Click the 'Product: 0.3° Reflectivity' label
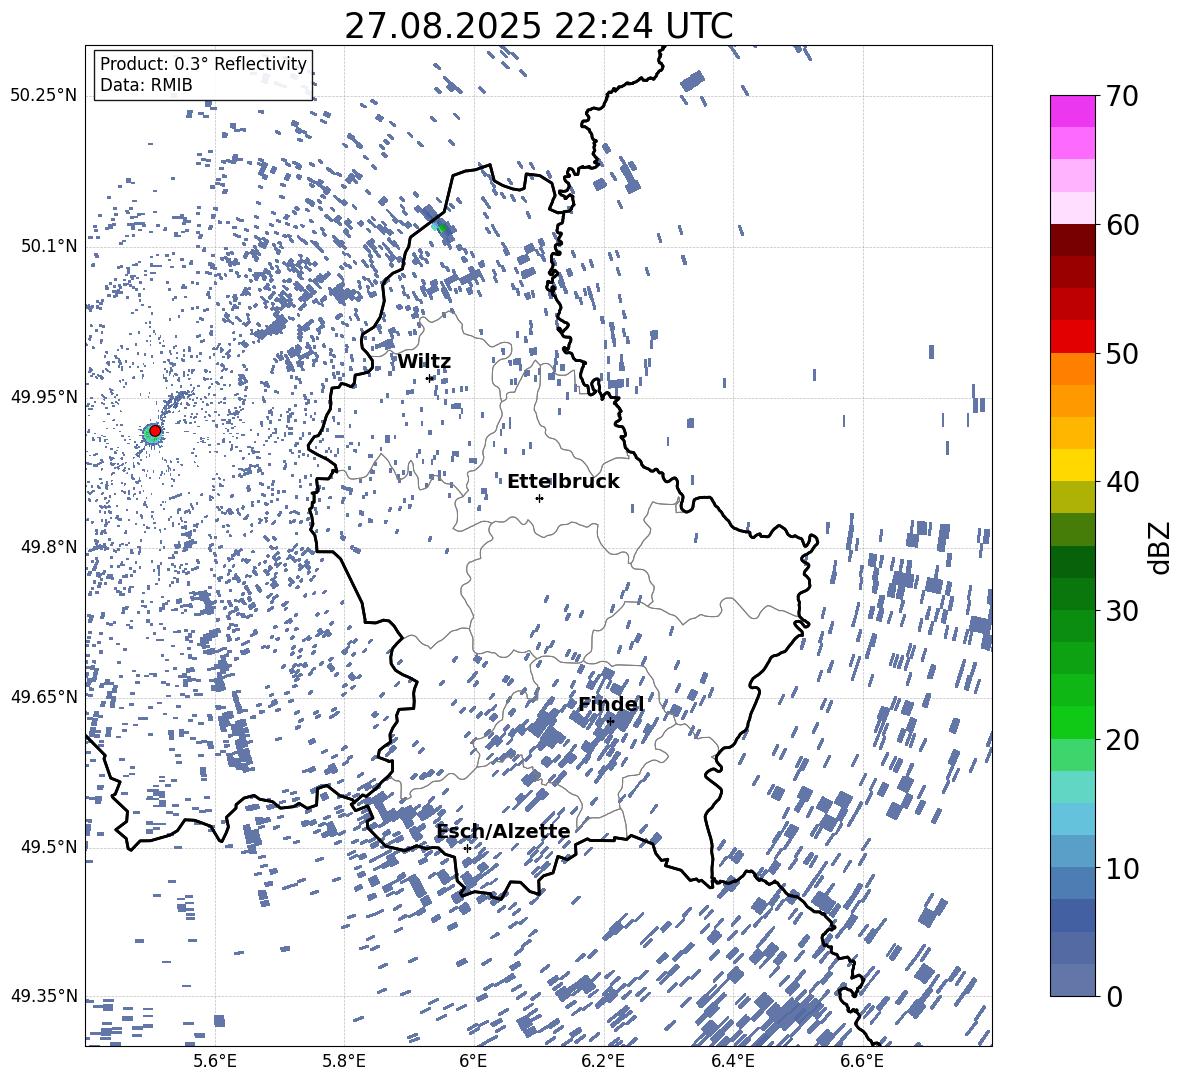This screenshot has width=1184, height=1081. click(203, 64)
